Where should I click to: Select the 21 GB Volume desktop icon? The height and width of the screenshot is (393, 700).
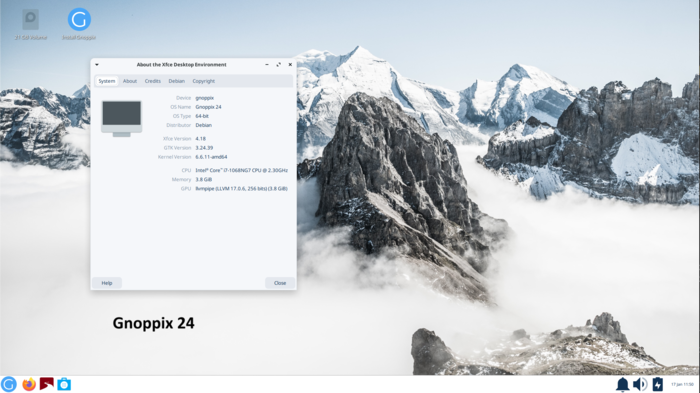click(x=30, y=24)
